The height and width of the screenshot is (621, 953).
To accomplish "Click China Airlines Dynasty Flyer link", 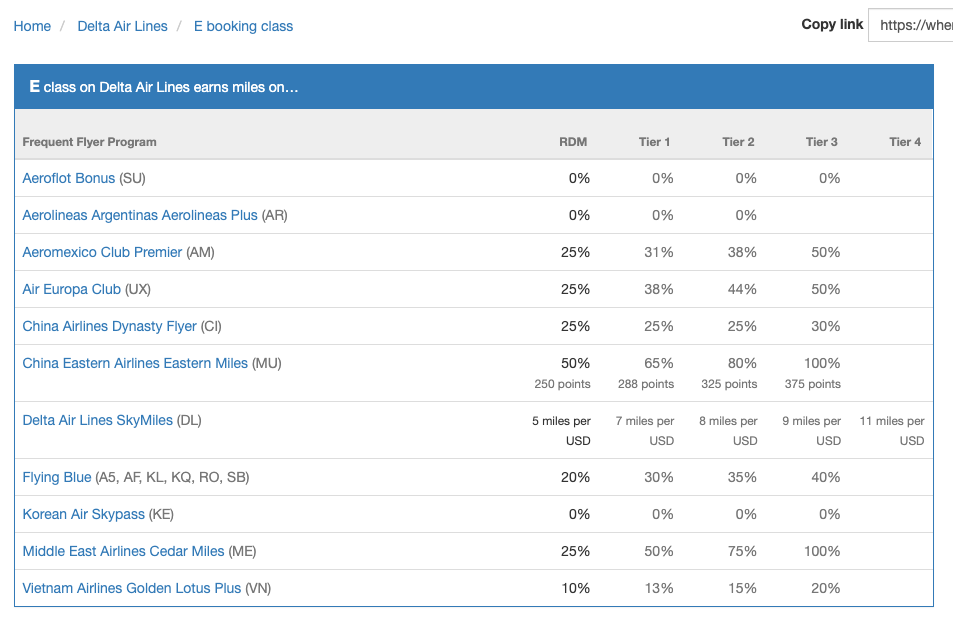I will point(110,326).
